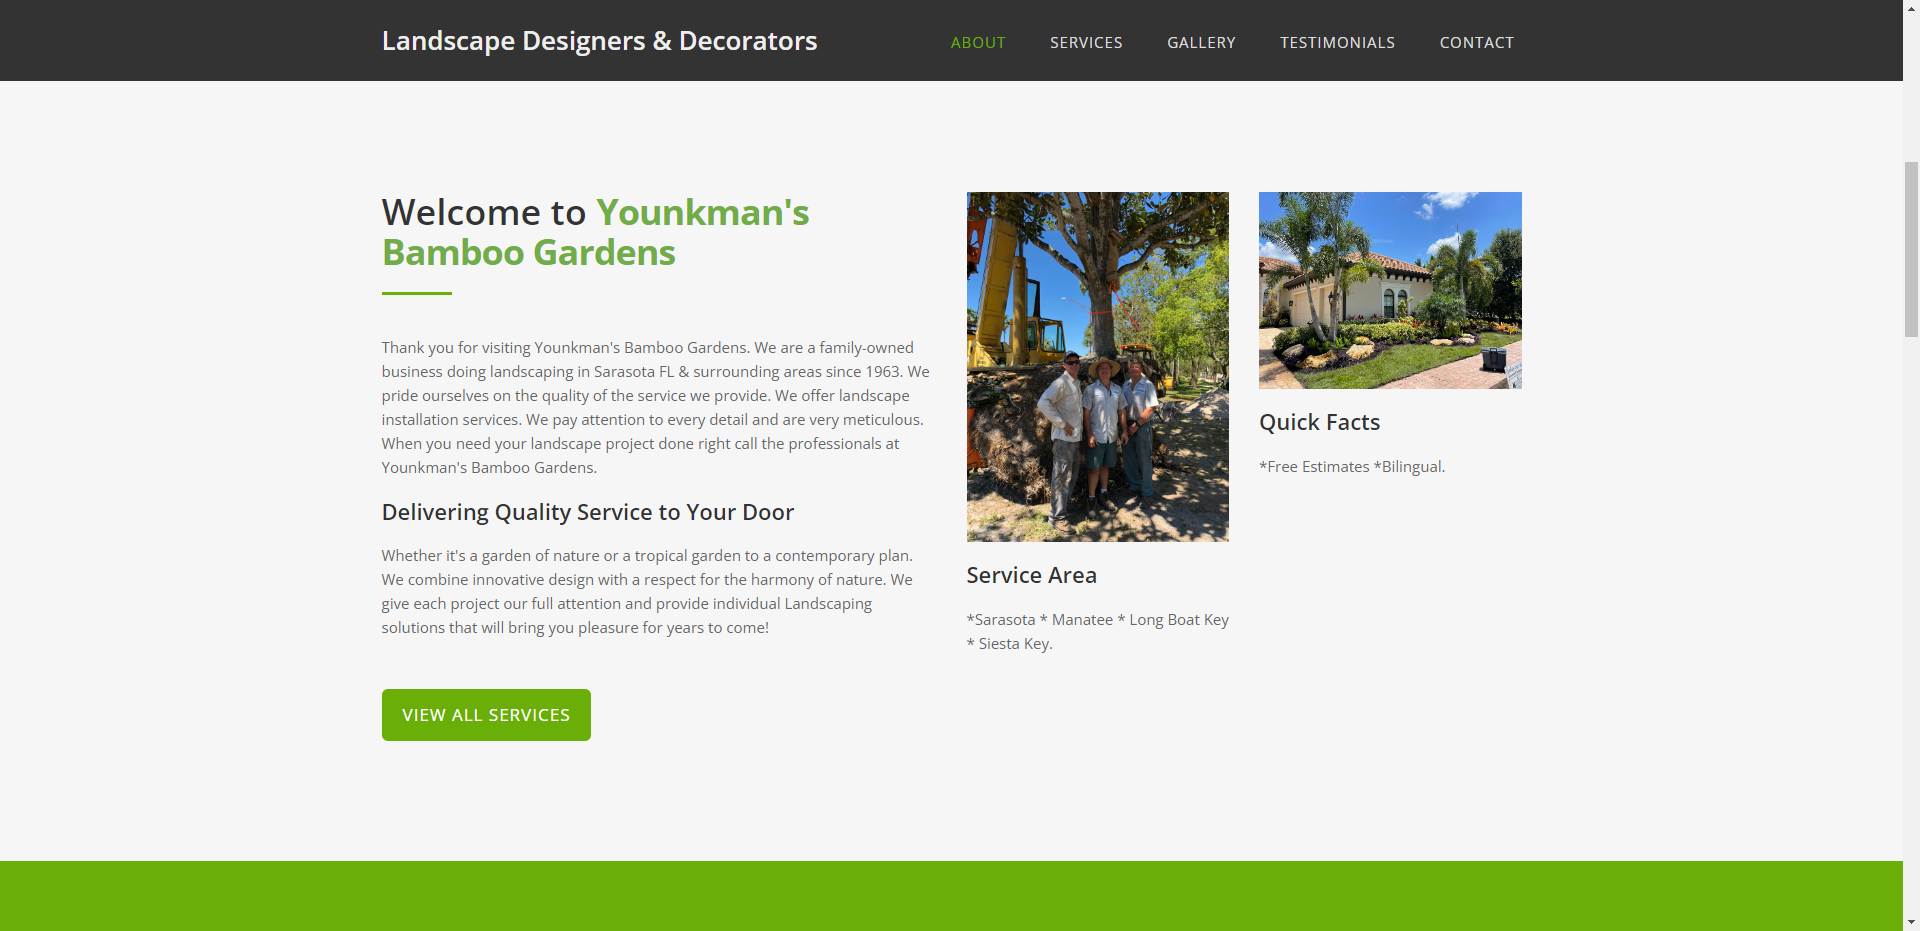Open the Gallery section from navigation

(1200, 43)
